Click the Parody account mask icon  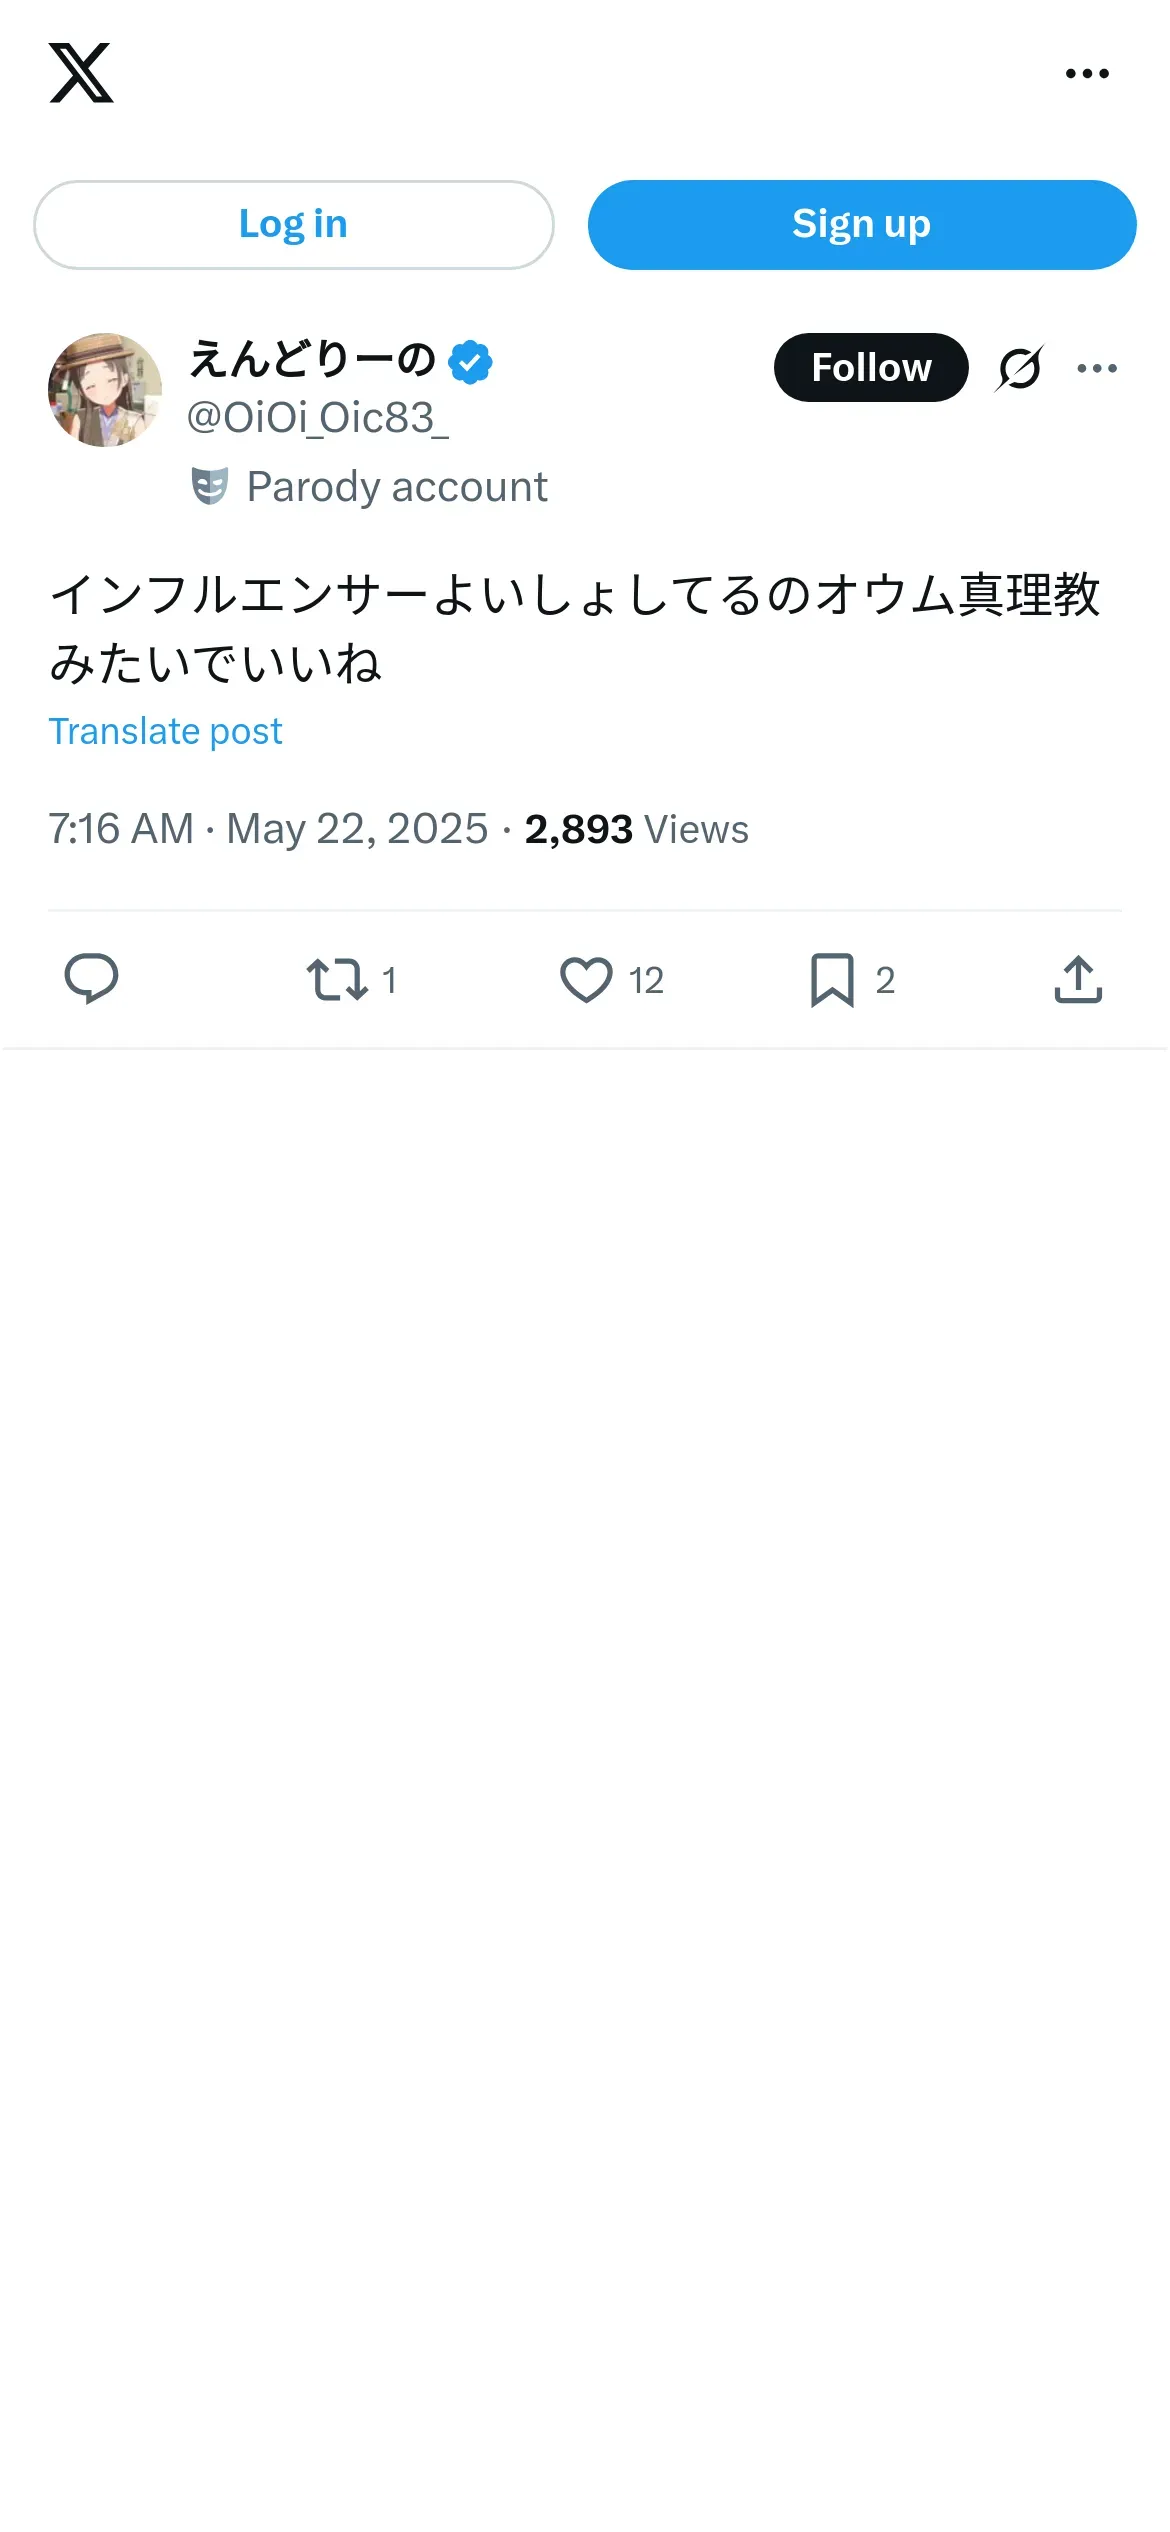point(210,487)
